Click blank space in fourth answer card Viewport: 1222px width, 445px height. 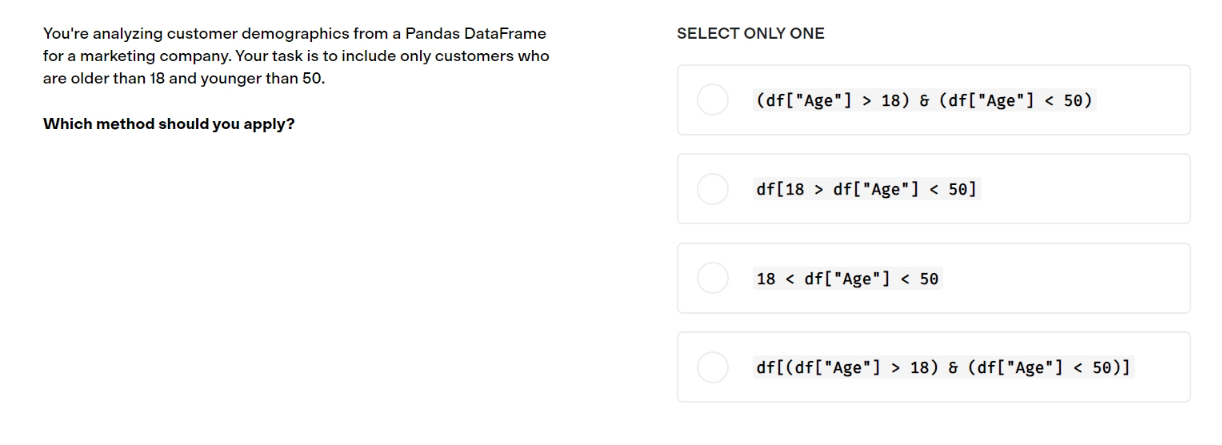coord(1163,367)
